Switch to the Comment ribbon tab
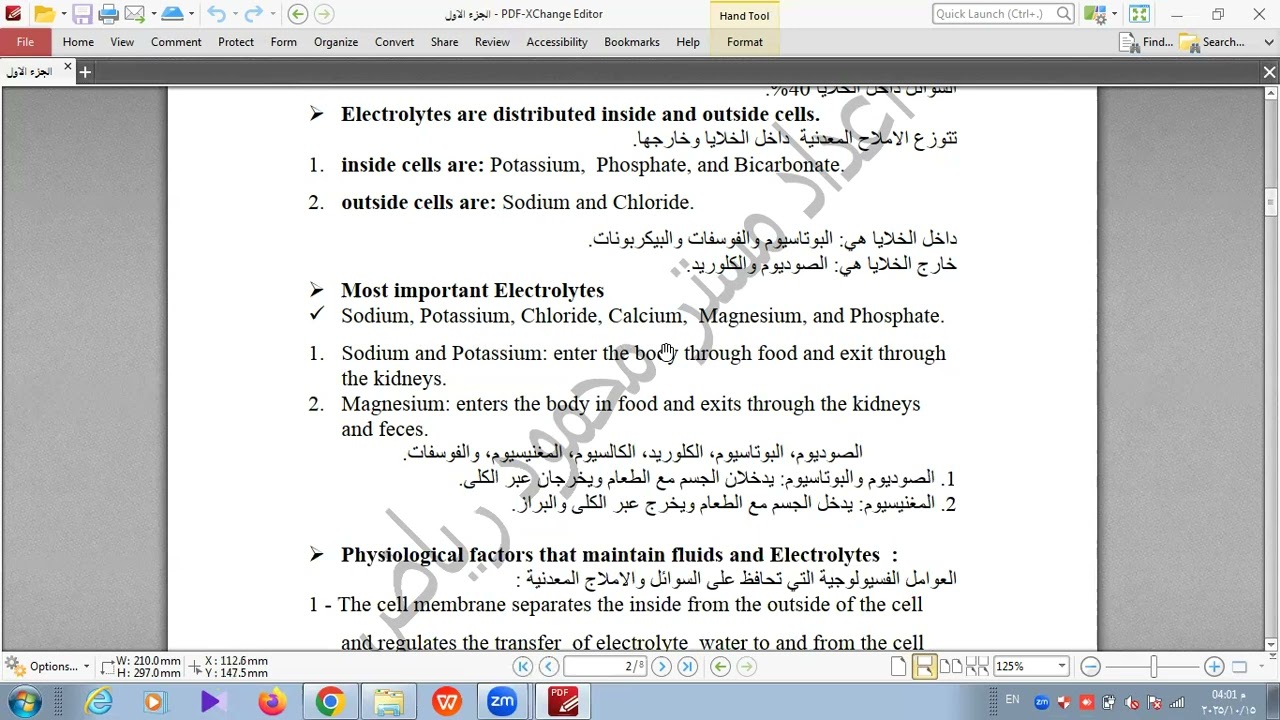This screenshot has width=1280, height=720. click(x=176, y=42)
